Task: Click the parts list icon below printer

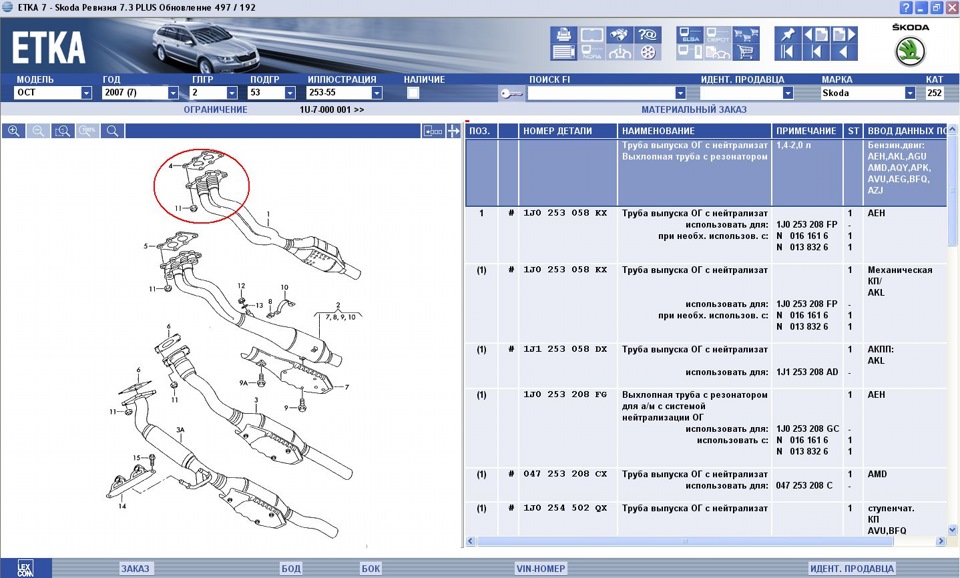Action: 563,53
